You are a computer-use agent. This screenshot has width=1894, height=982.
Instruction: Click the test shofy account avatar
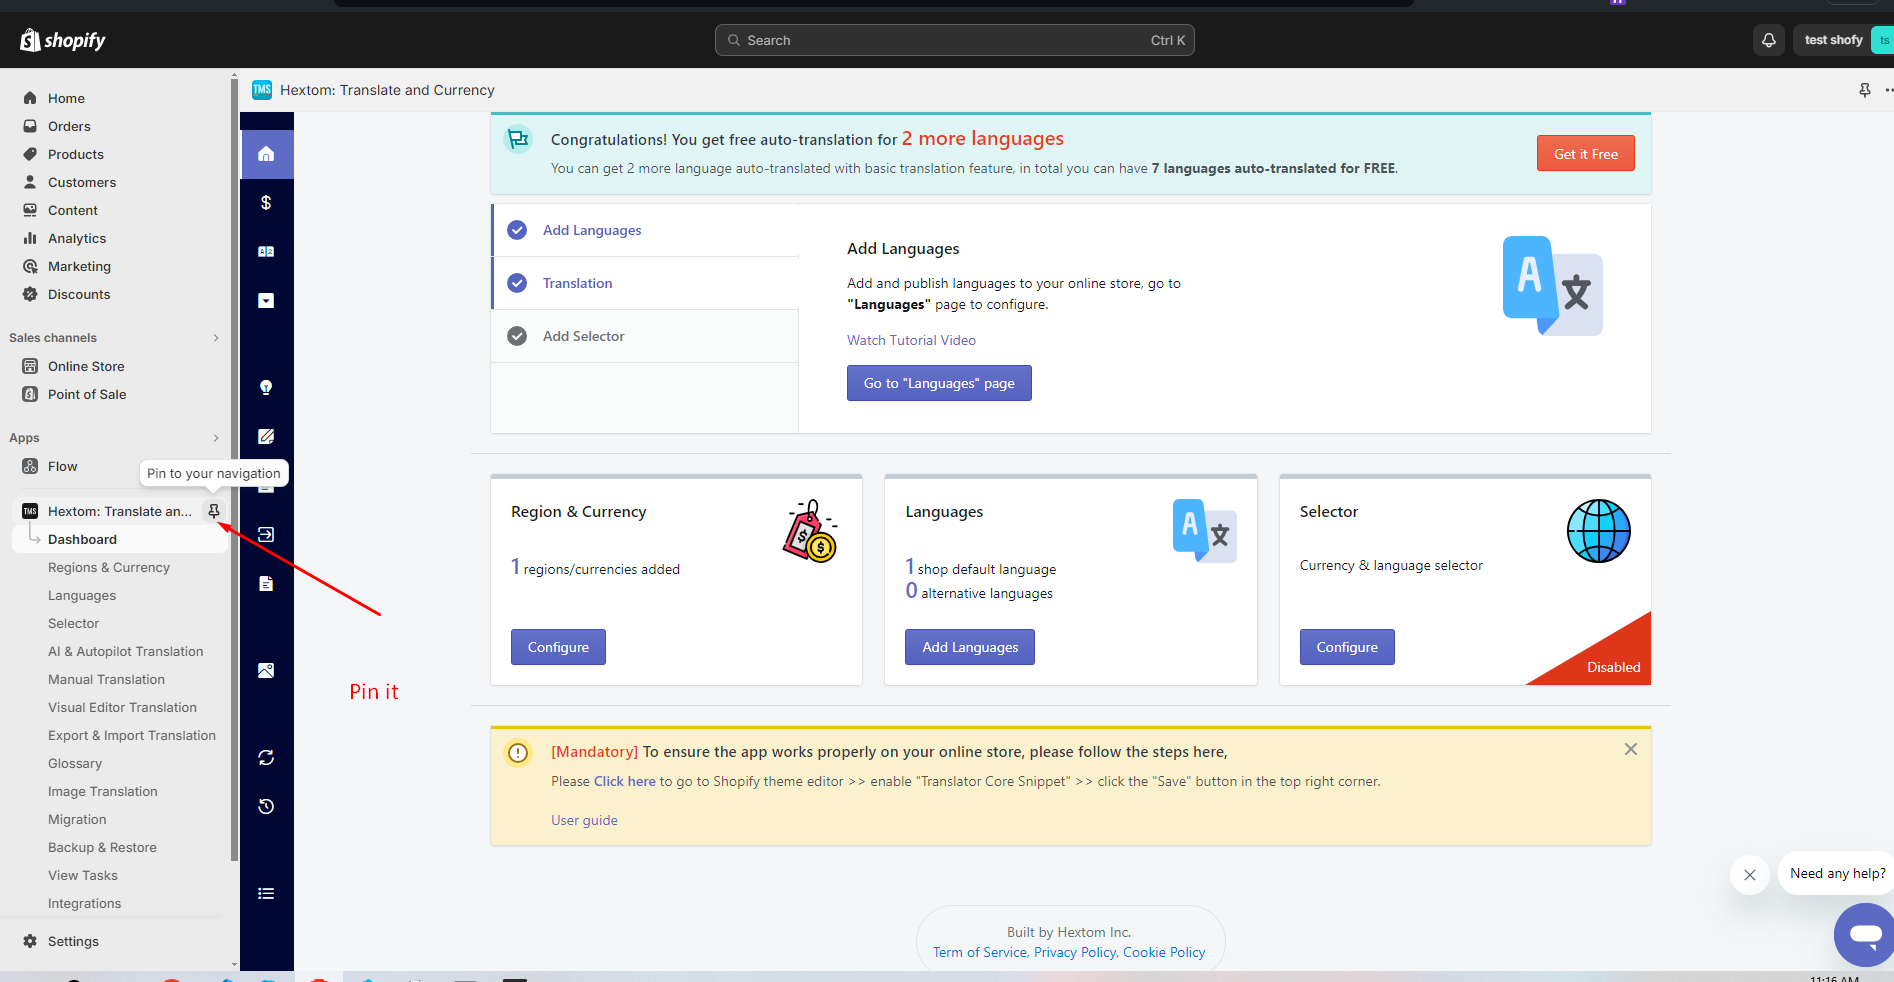click(1884, 40)
